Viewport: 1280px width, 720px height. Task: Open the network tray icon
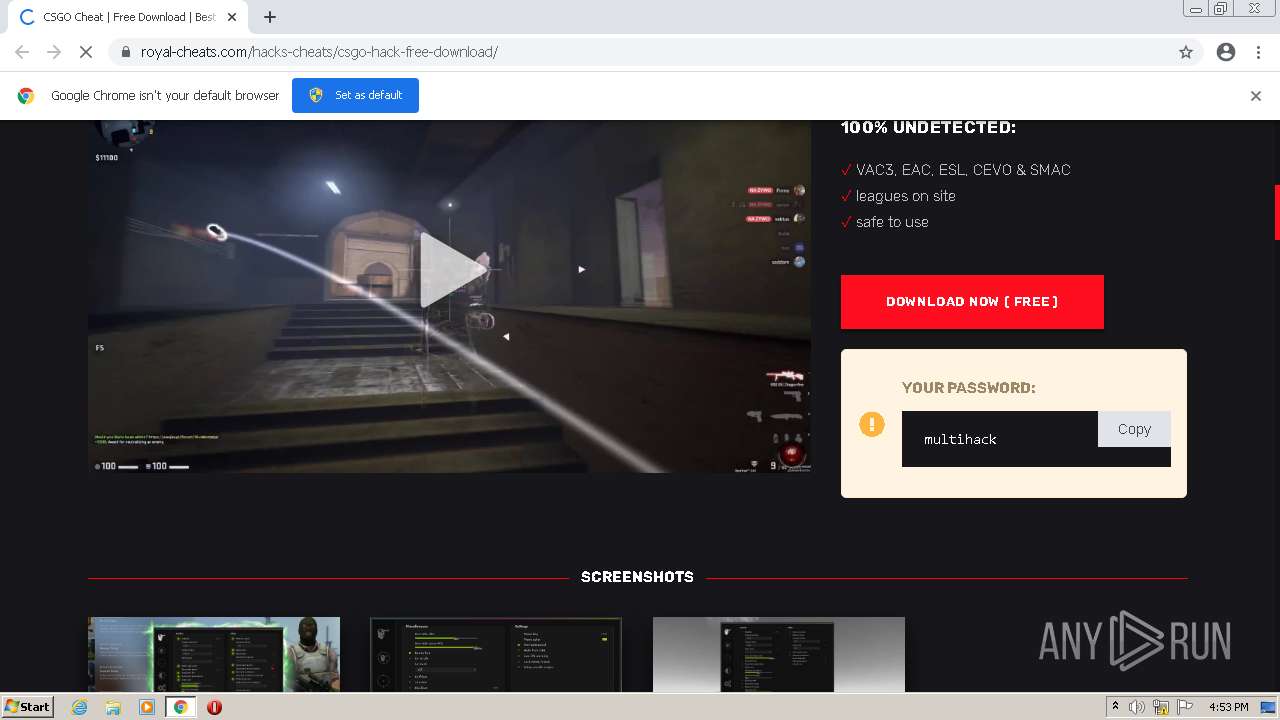click(1161, 707)
